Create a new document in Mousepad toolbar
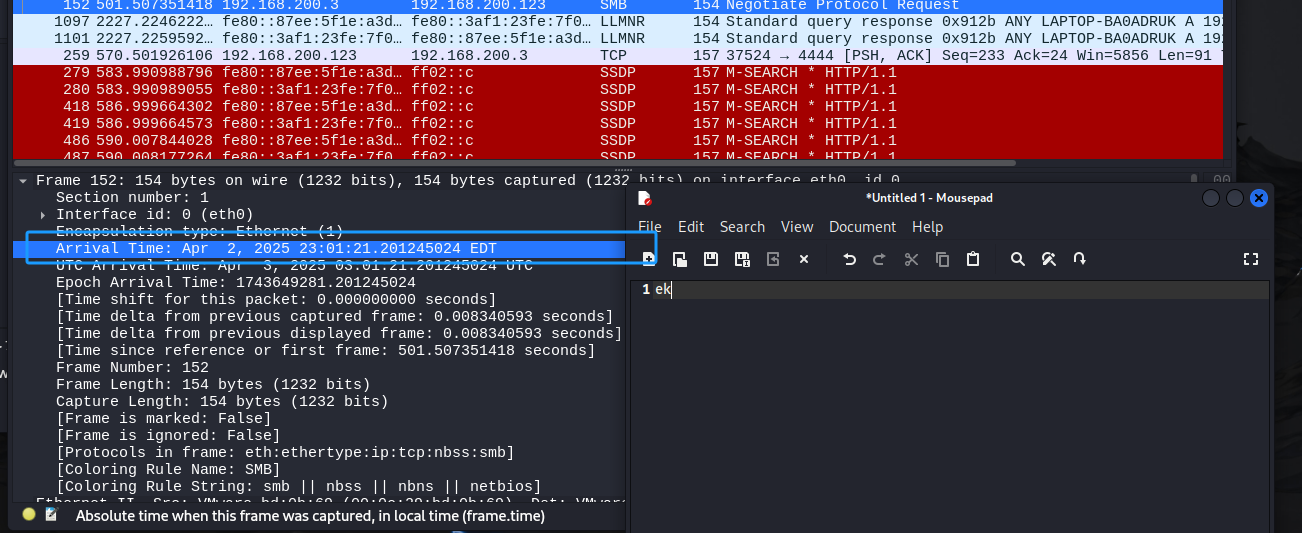The image size is (1302, 533). pos(649,259)
